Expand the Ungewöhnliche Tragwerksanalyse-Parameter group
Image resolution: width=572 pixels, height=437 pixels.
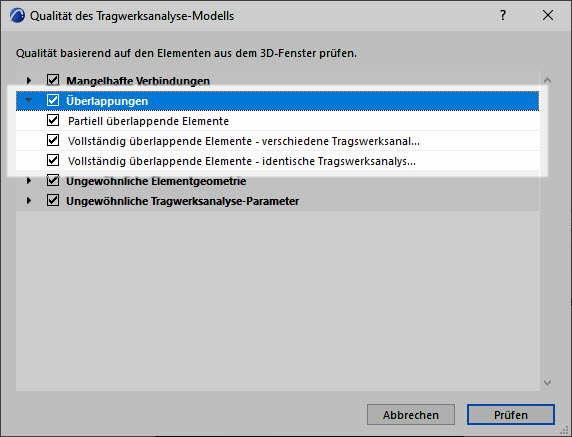tap(29, 201)
